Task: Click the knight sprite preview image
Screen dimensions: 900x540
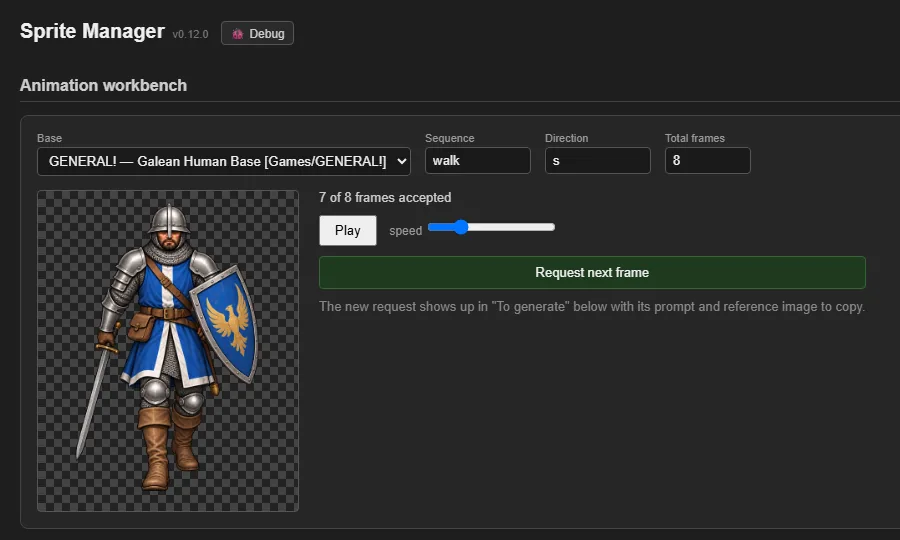Action: tap(168, 351)
